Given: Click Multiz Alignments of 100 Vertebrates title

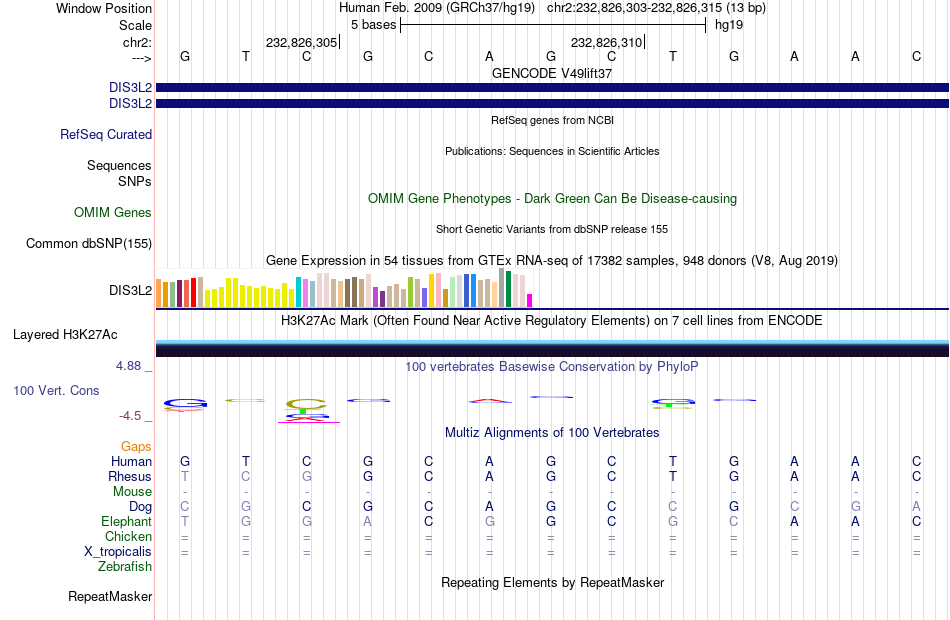Looking at the screenshot, I should click(x=552, y=433).
